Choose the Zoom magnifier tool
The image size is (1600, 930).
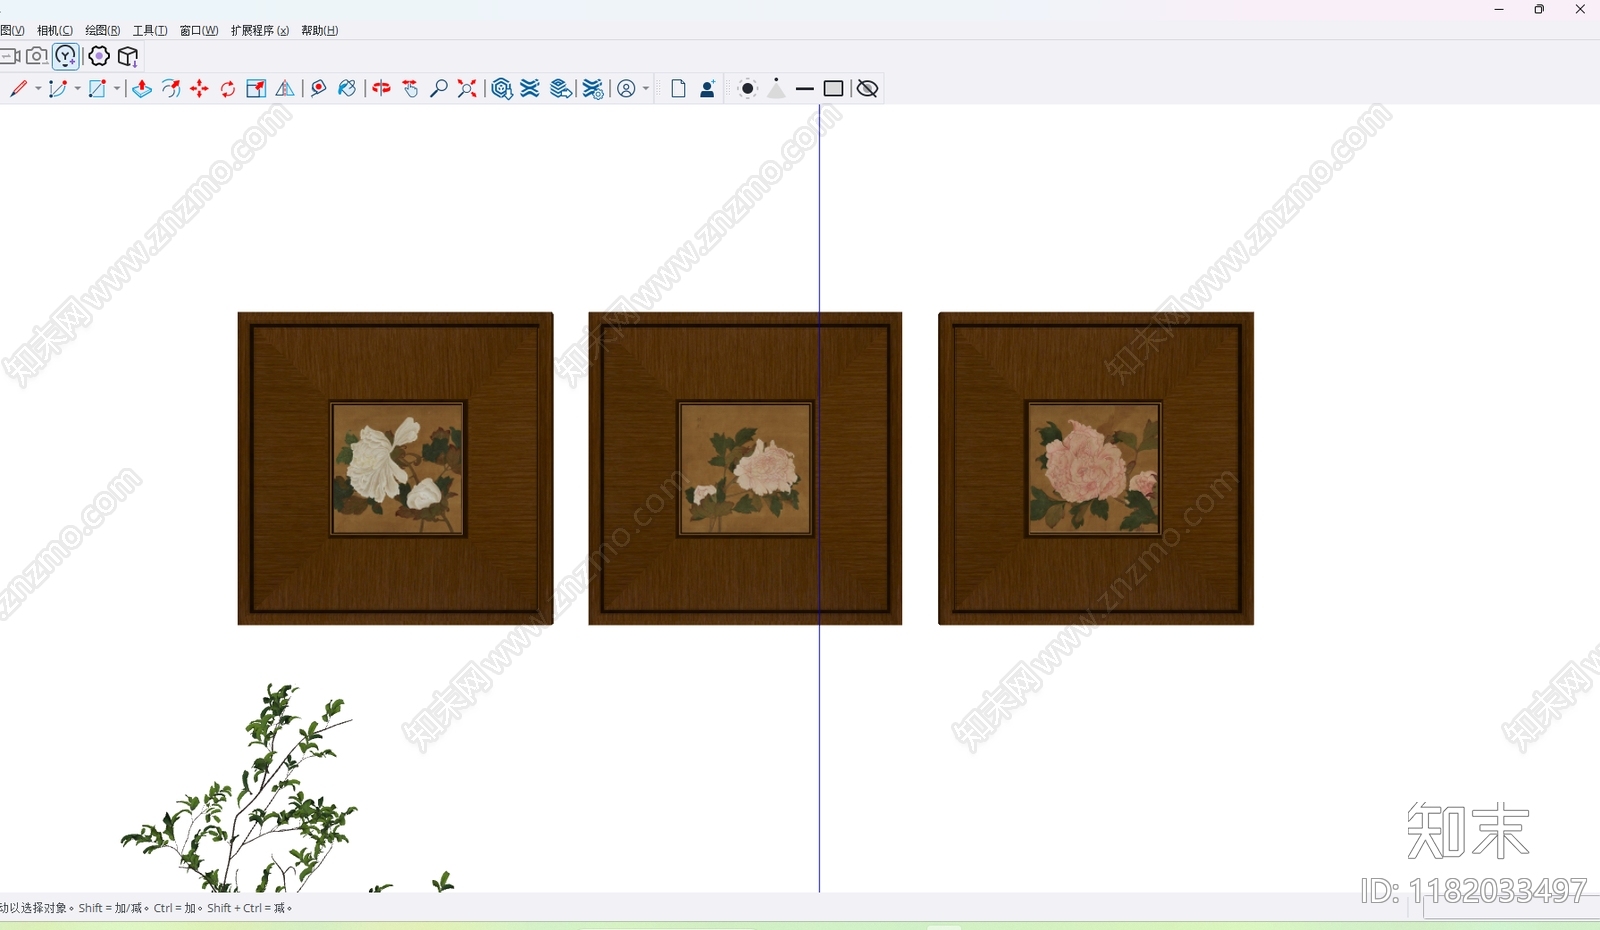[438, 89]
